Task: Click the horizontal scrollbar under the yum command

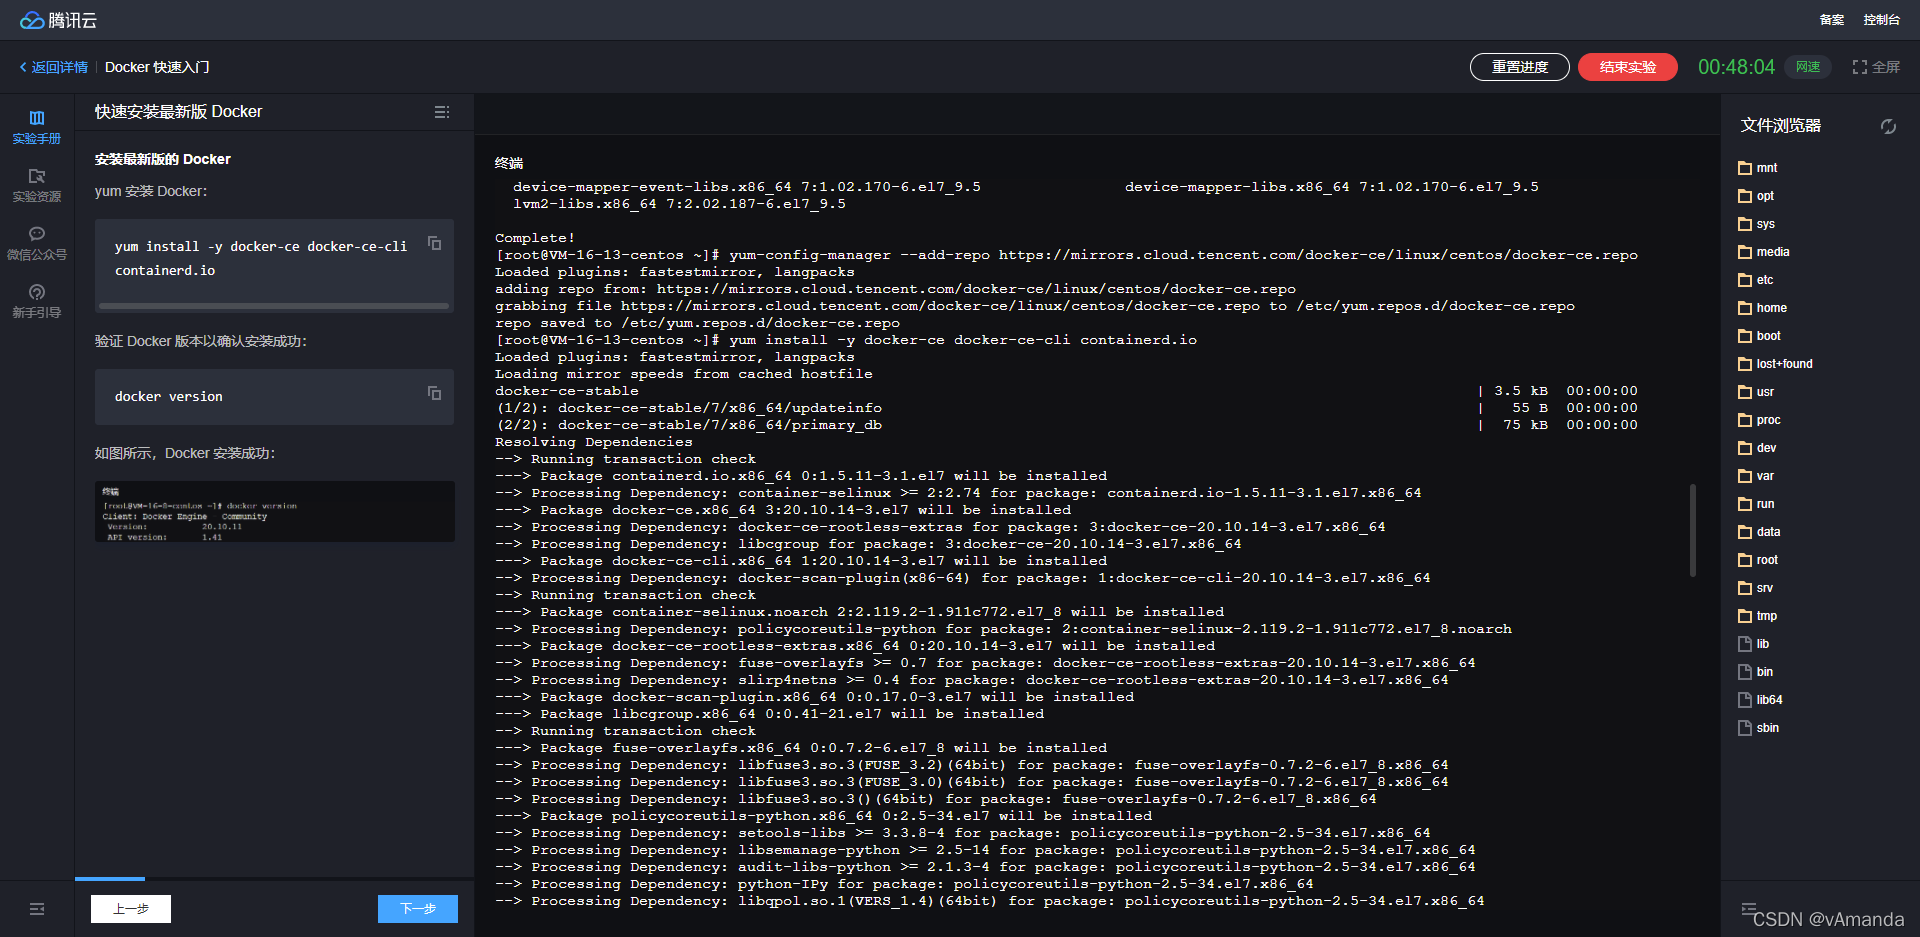Action: click(273, 306)
